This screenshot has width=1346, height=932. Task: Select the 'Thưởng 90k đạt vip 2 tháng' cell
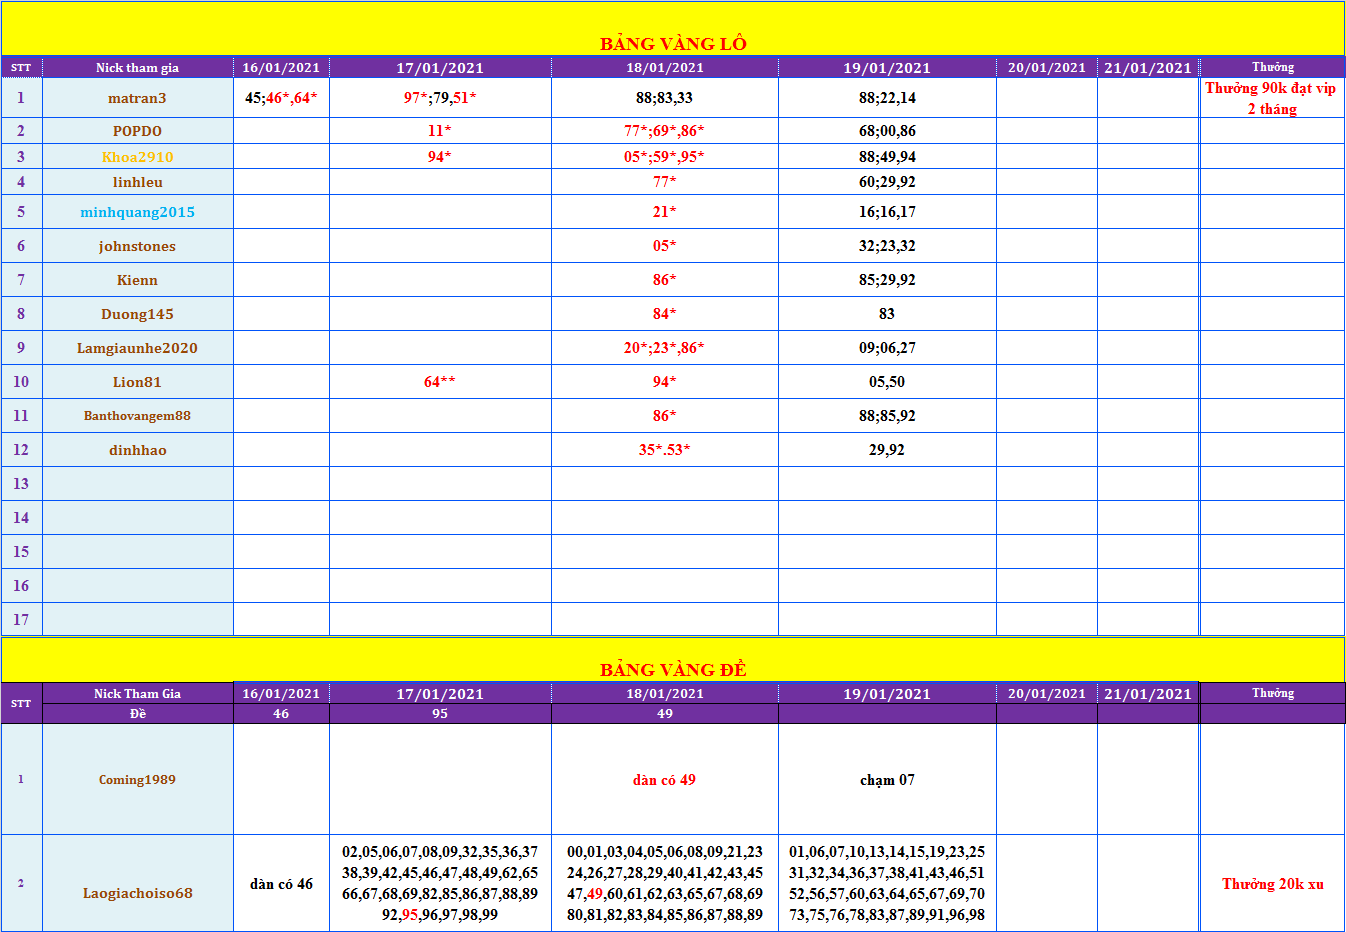1271,98
